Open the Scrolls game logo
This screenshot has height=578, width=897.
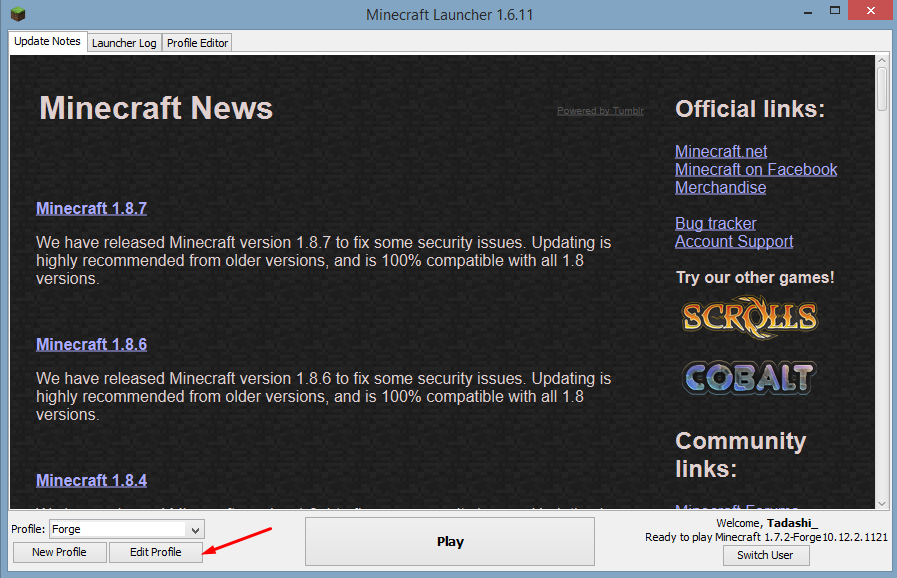[x=750, y=316]
